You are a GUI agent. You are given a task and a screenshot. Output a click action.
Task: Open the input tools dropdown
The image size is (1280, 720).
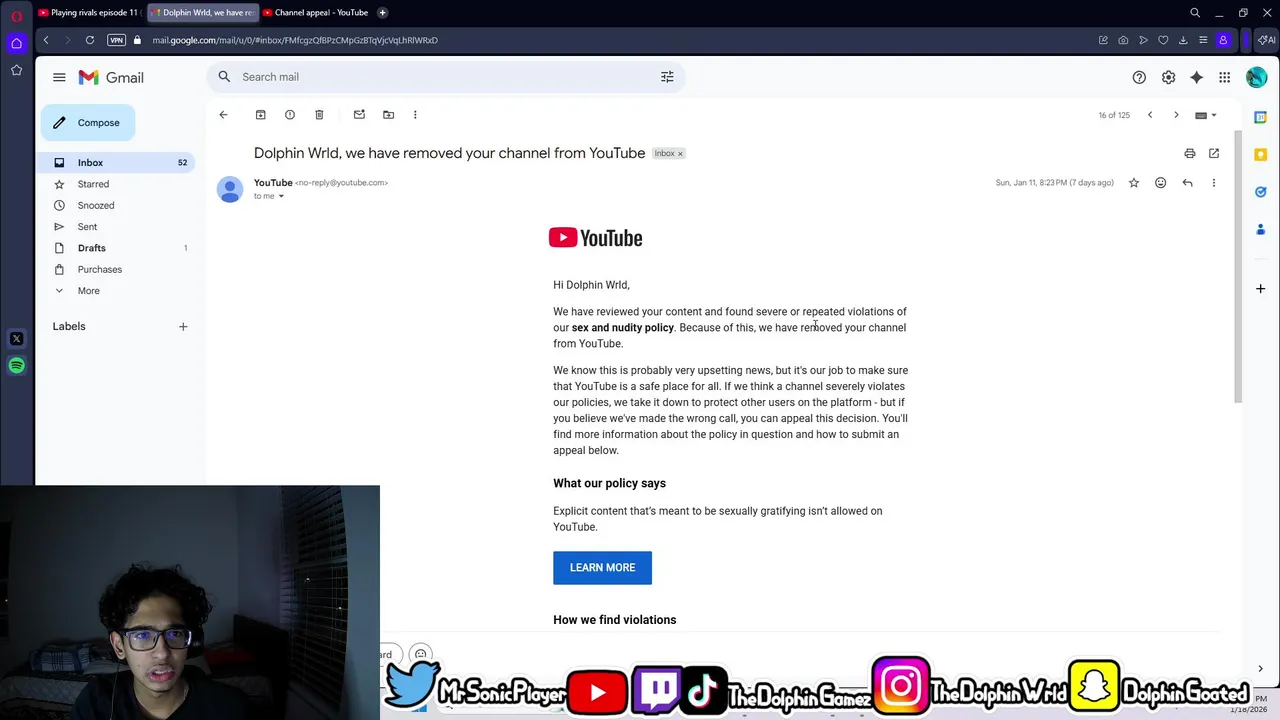click(1206, 115)
